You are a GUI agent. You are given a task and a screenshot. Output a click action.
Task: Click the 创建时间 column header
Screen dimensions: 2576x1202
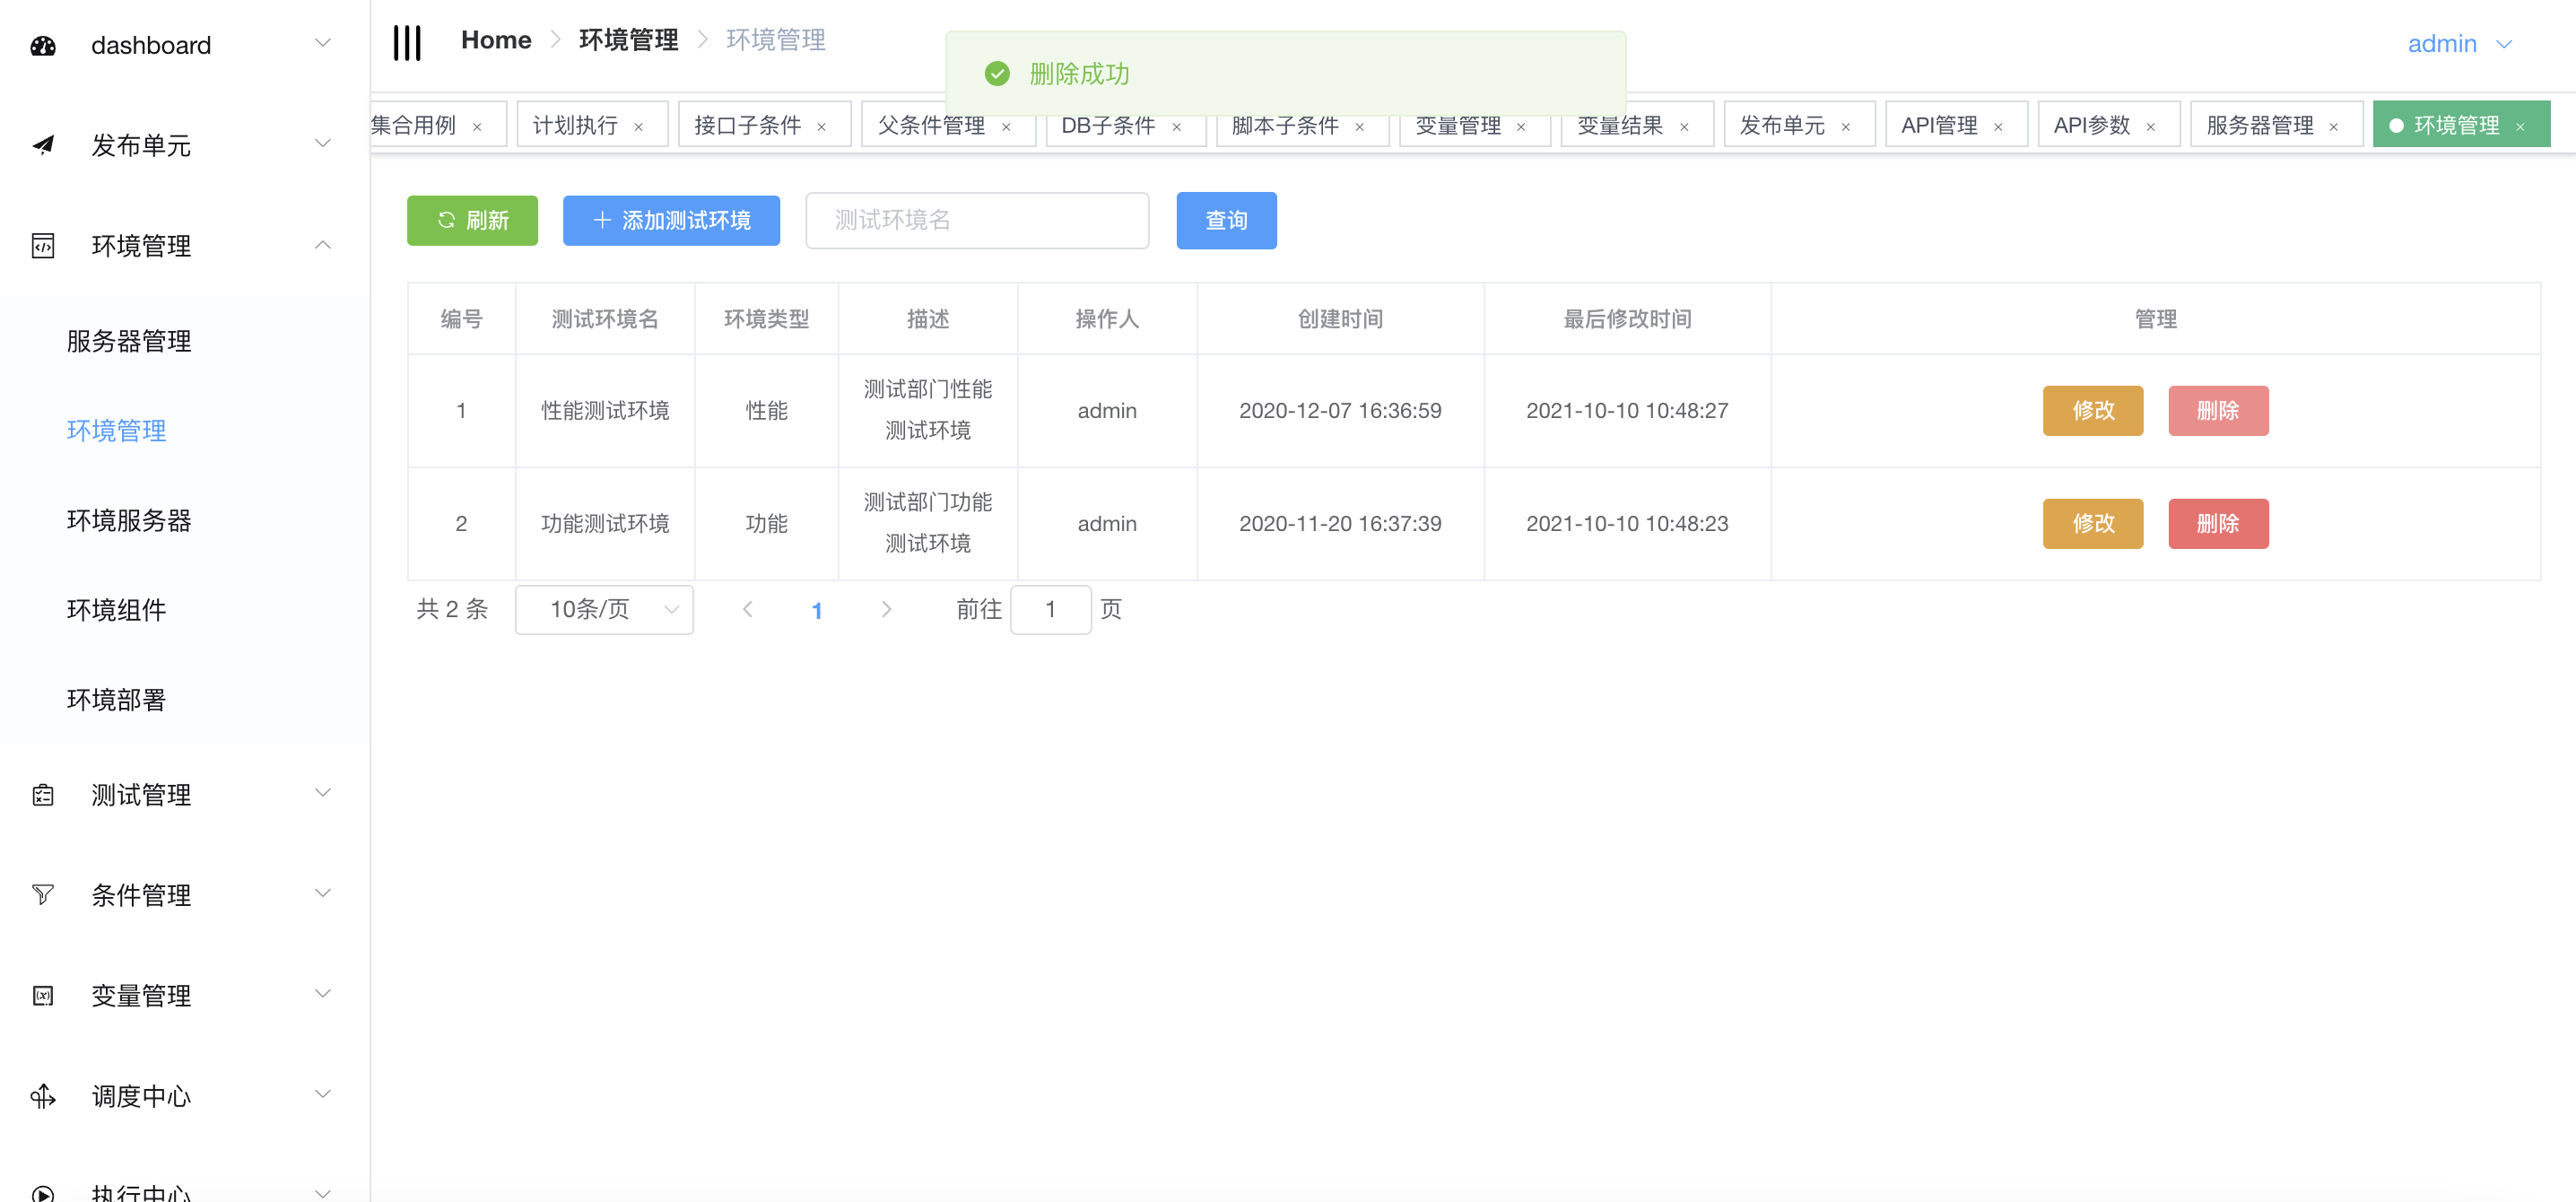1340,319
